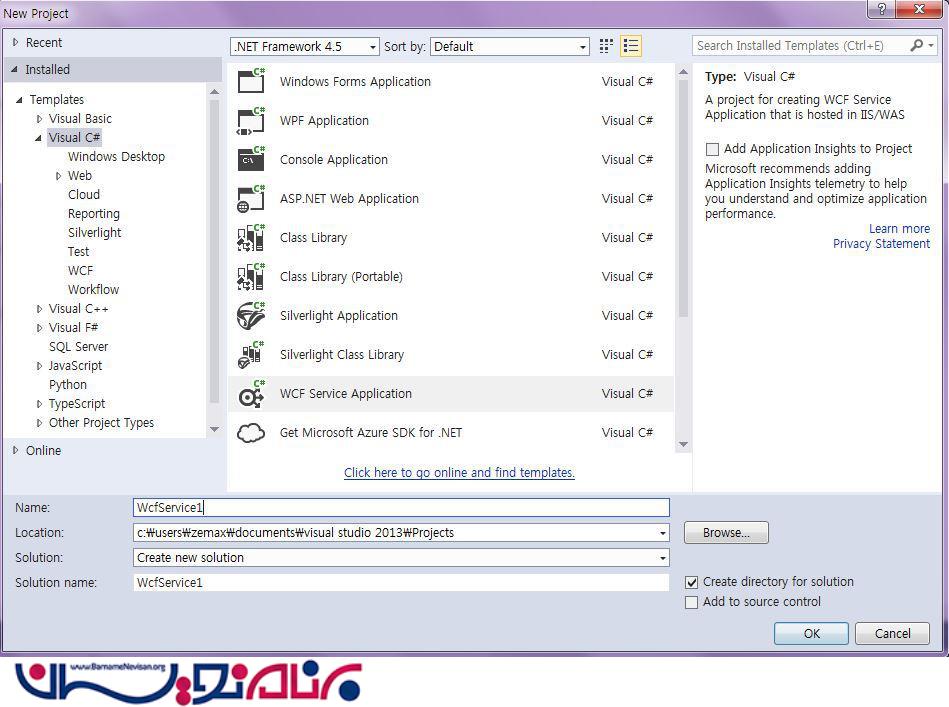Tick the Add to source control checkbox
Image resolution: width=949 pixels, height=707 pixels.
coord(691,602)
